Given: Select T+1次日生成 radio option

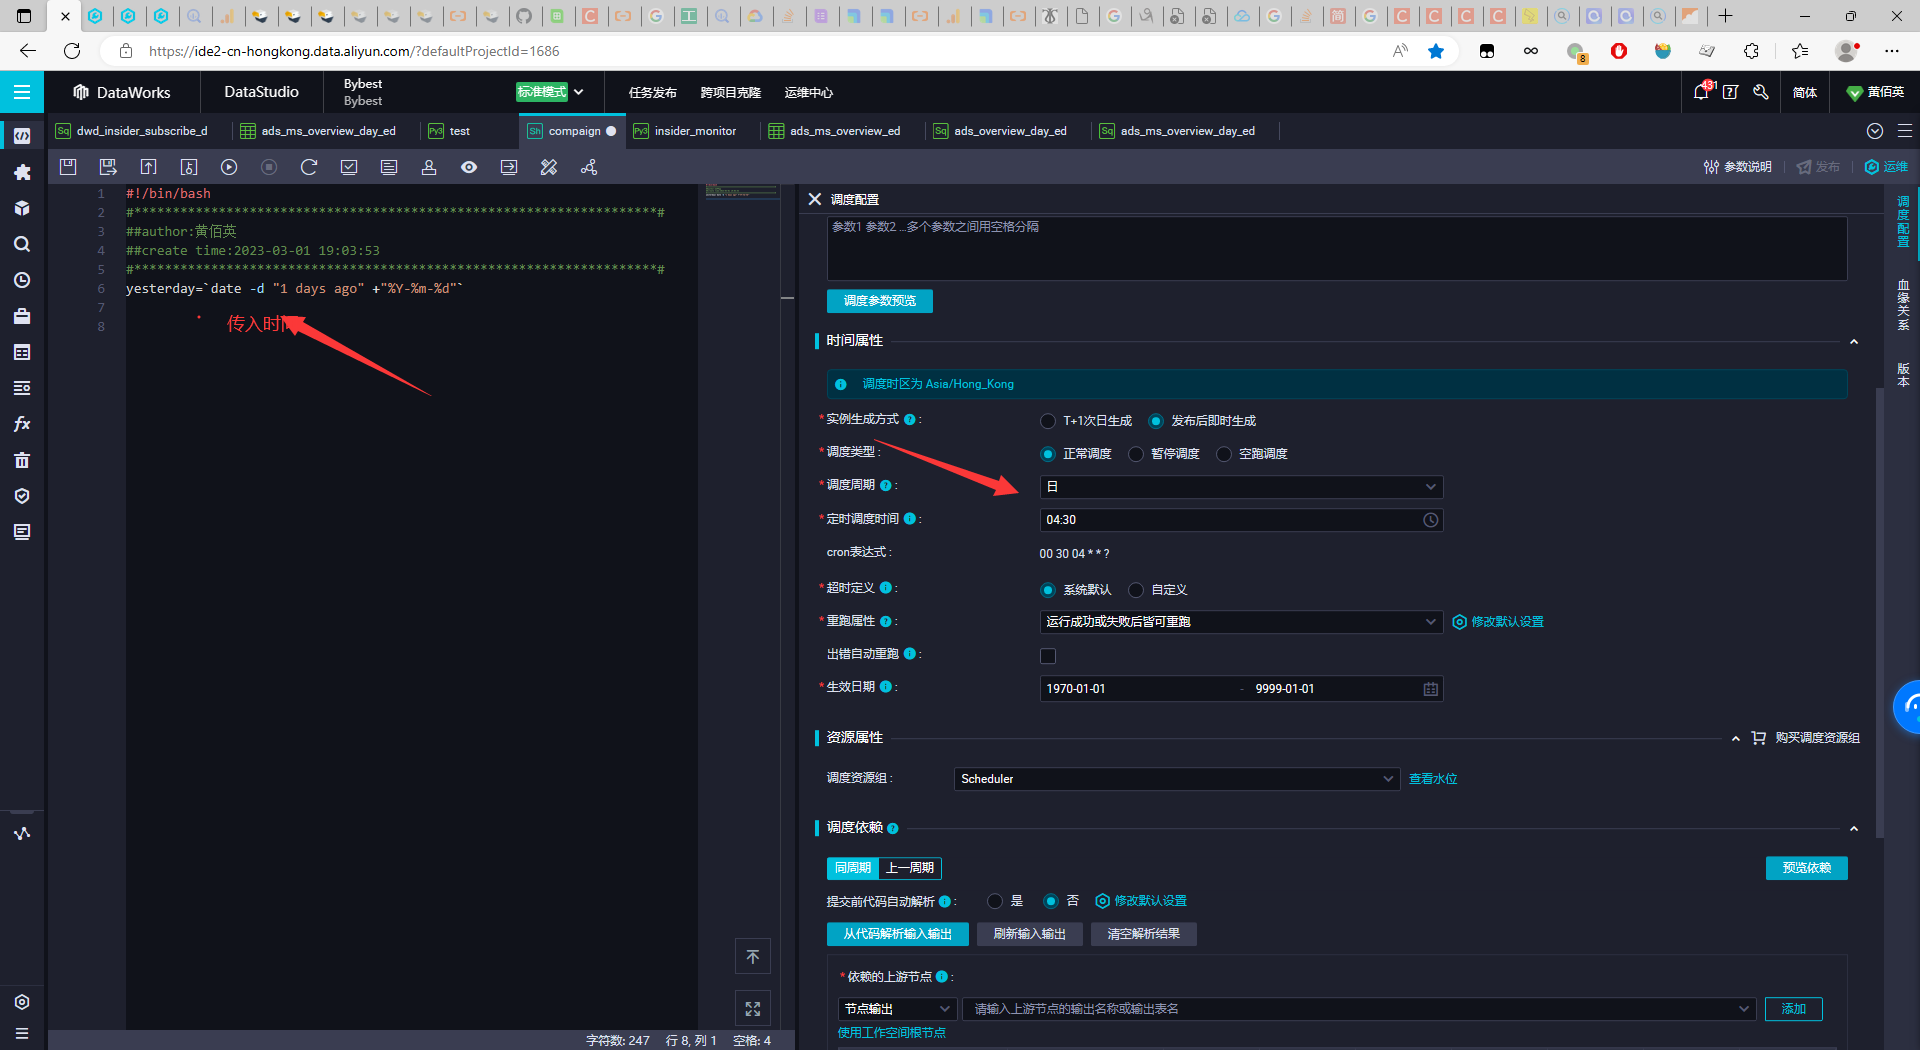Looking at the screenshot, I should coord(1048,421).
